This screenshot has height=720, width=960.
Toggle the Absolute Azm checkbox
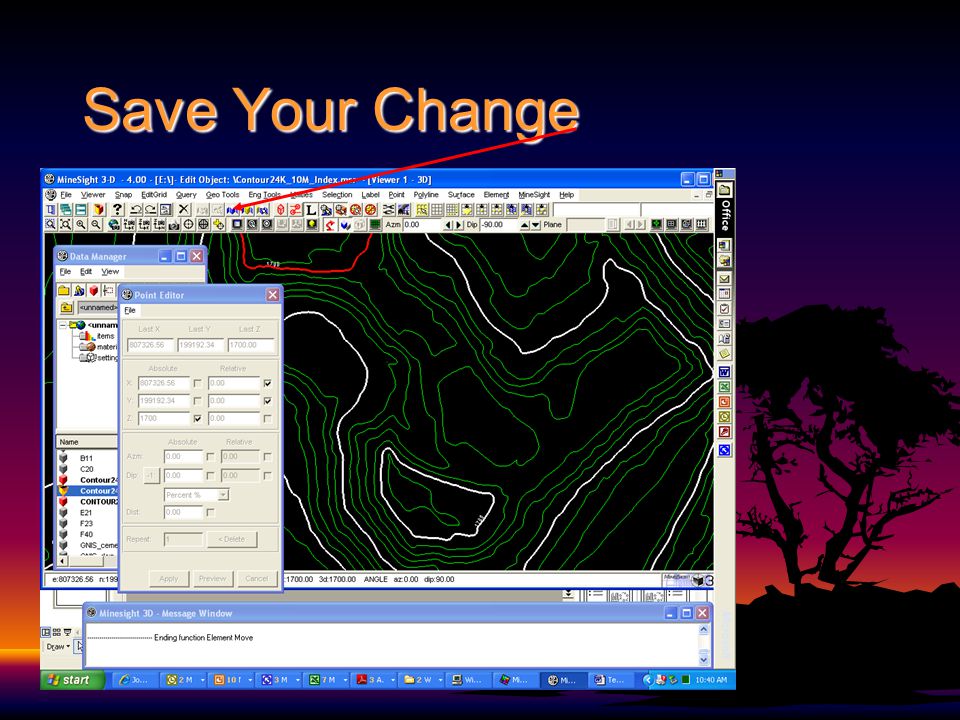click(210, 457)
